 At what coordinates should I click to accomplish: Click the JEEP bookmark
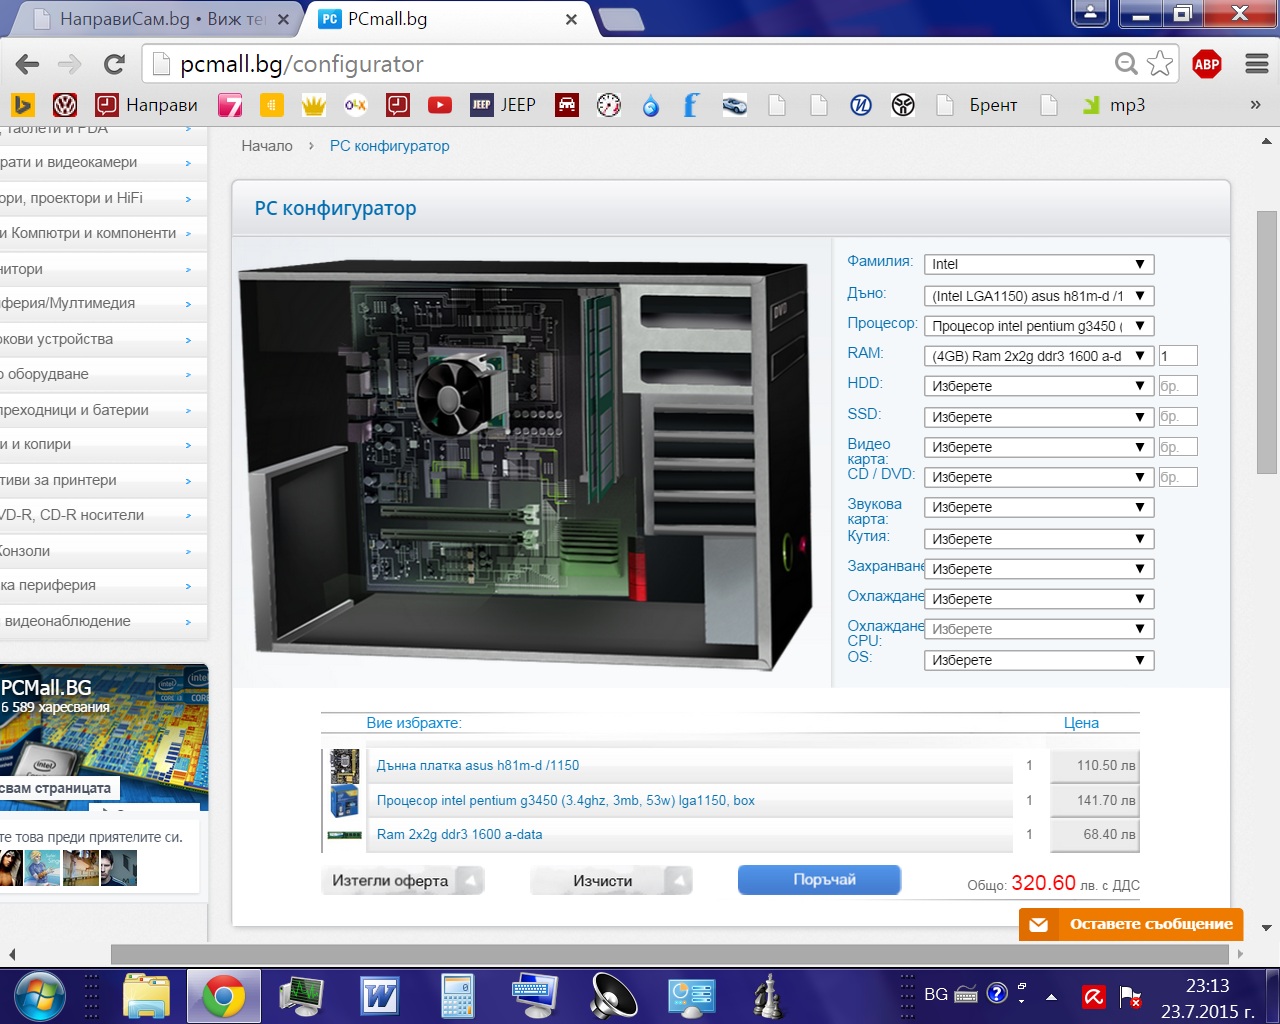(x=503, y=105)
